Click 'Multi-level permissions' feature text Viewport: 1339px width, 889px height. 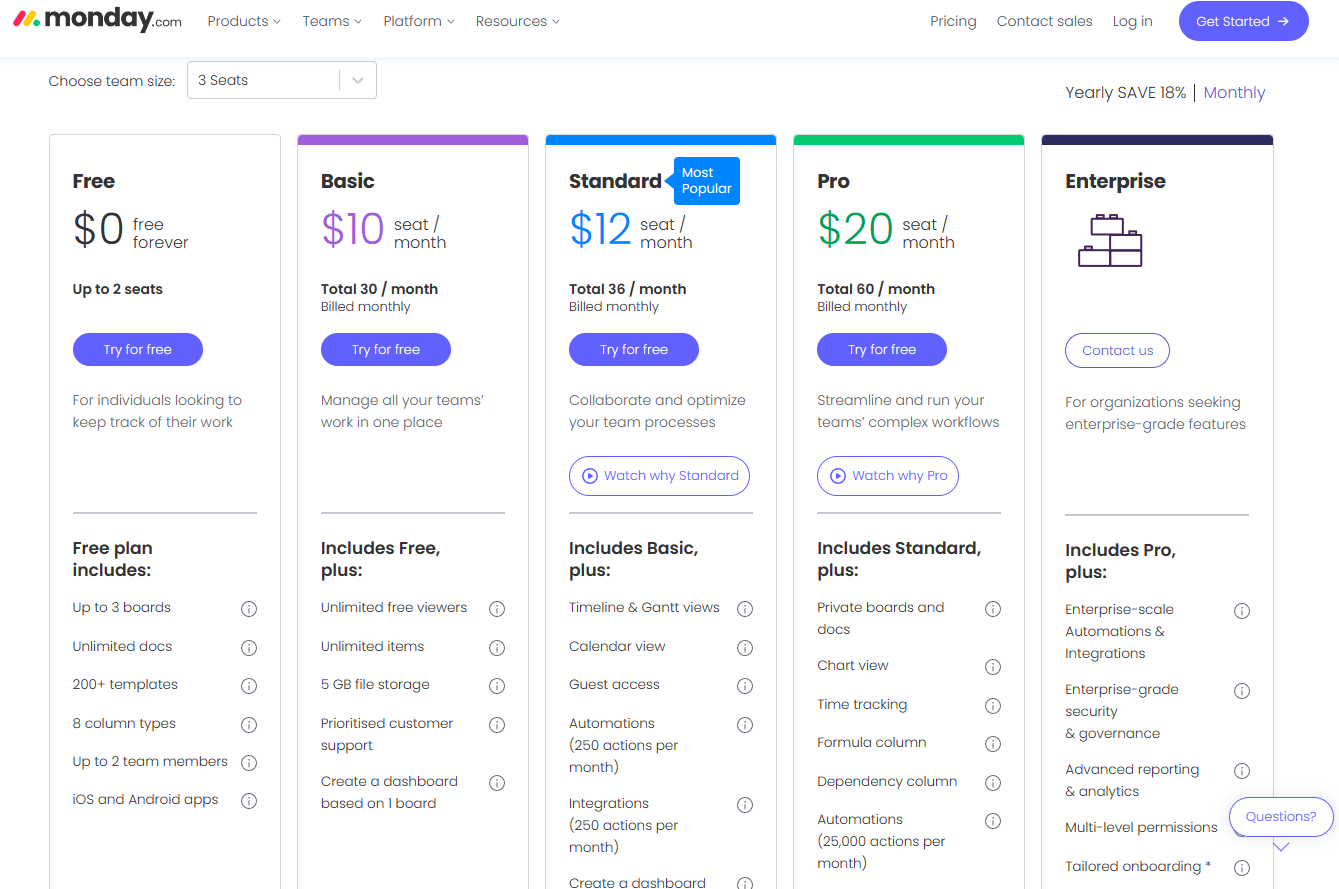(x=1141, y=827)
